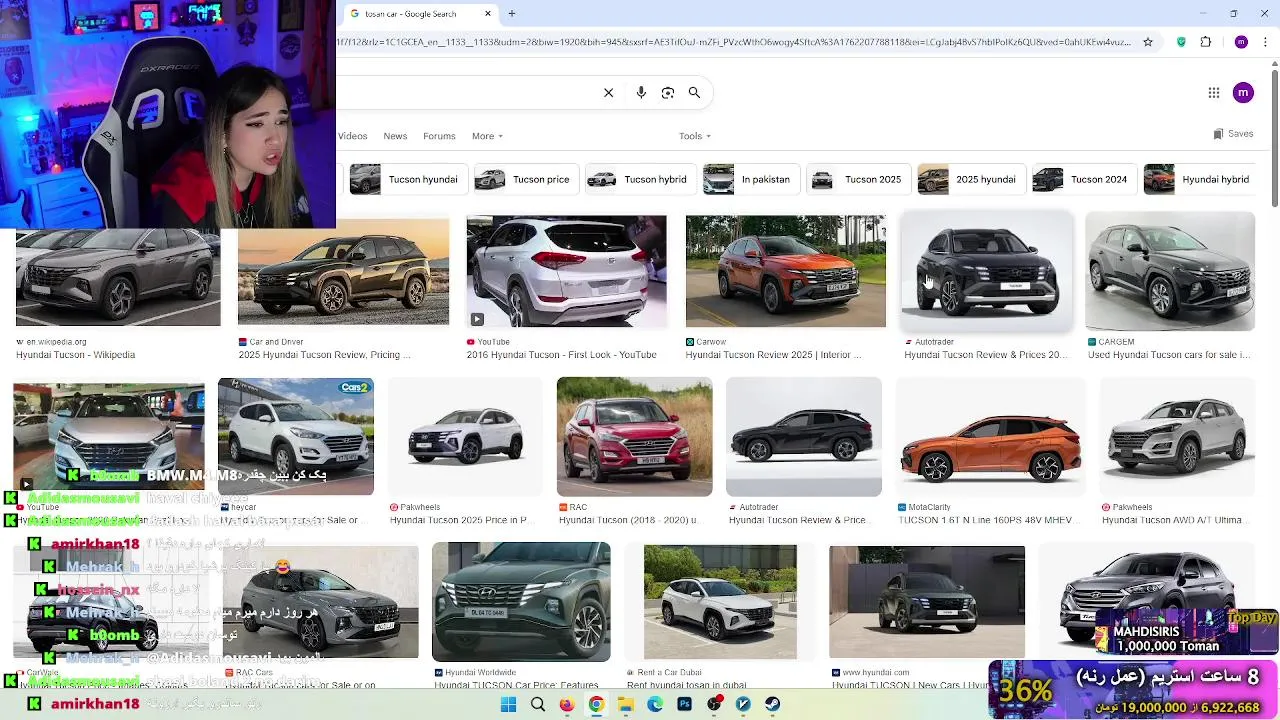Open the Chrome profile avatar in toolbar
Screen dimensions: 1280x720
pos(1241,42)
